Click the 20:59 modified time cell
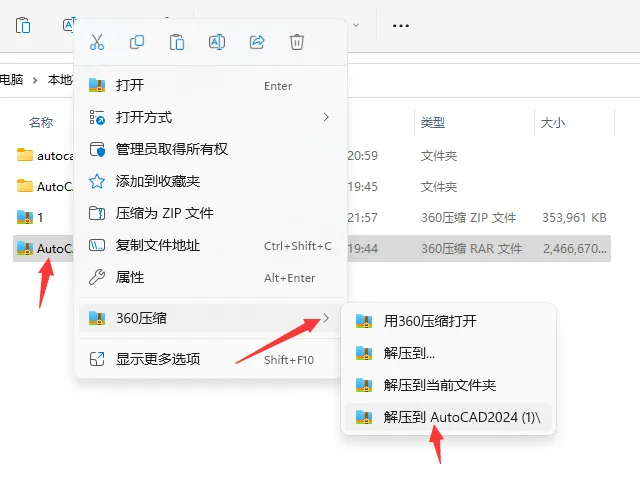The height and width of the screenshot is (478, 640). pyautogui.click(x=362, y=156)
